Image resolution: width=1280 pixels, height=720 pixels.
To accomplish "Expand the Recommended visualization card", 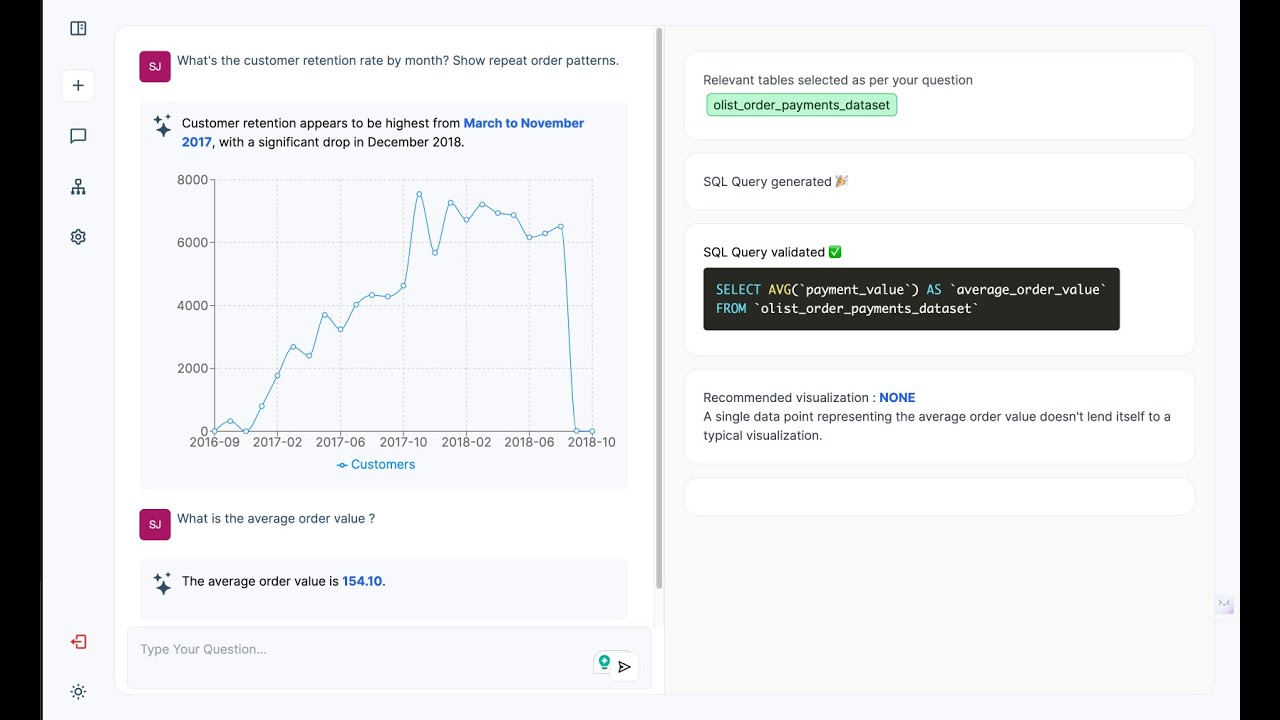I will click(x=938, y=416).
